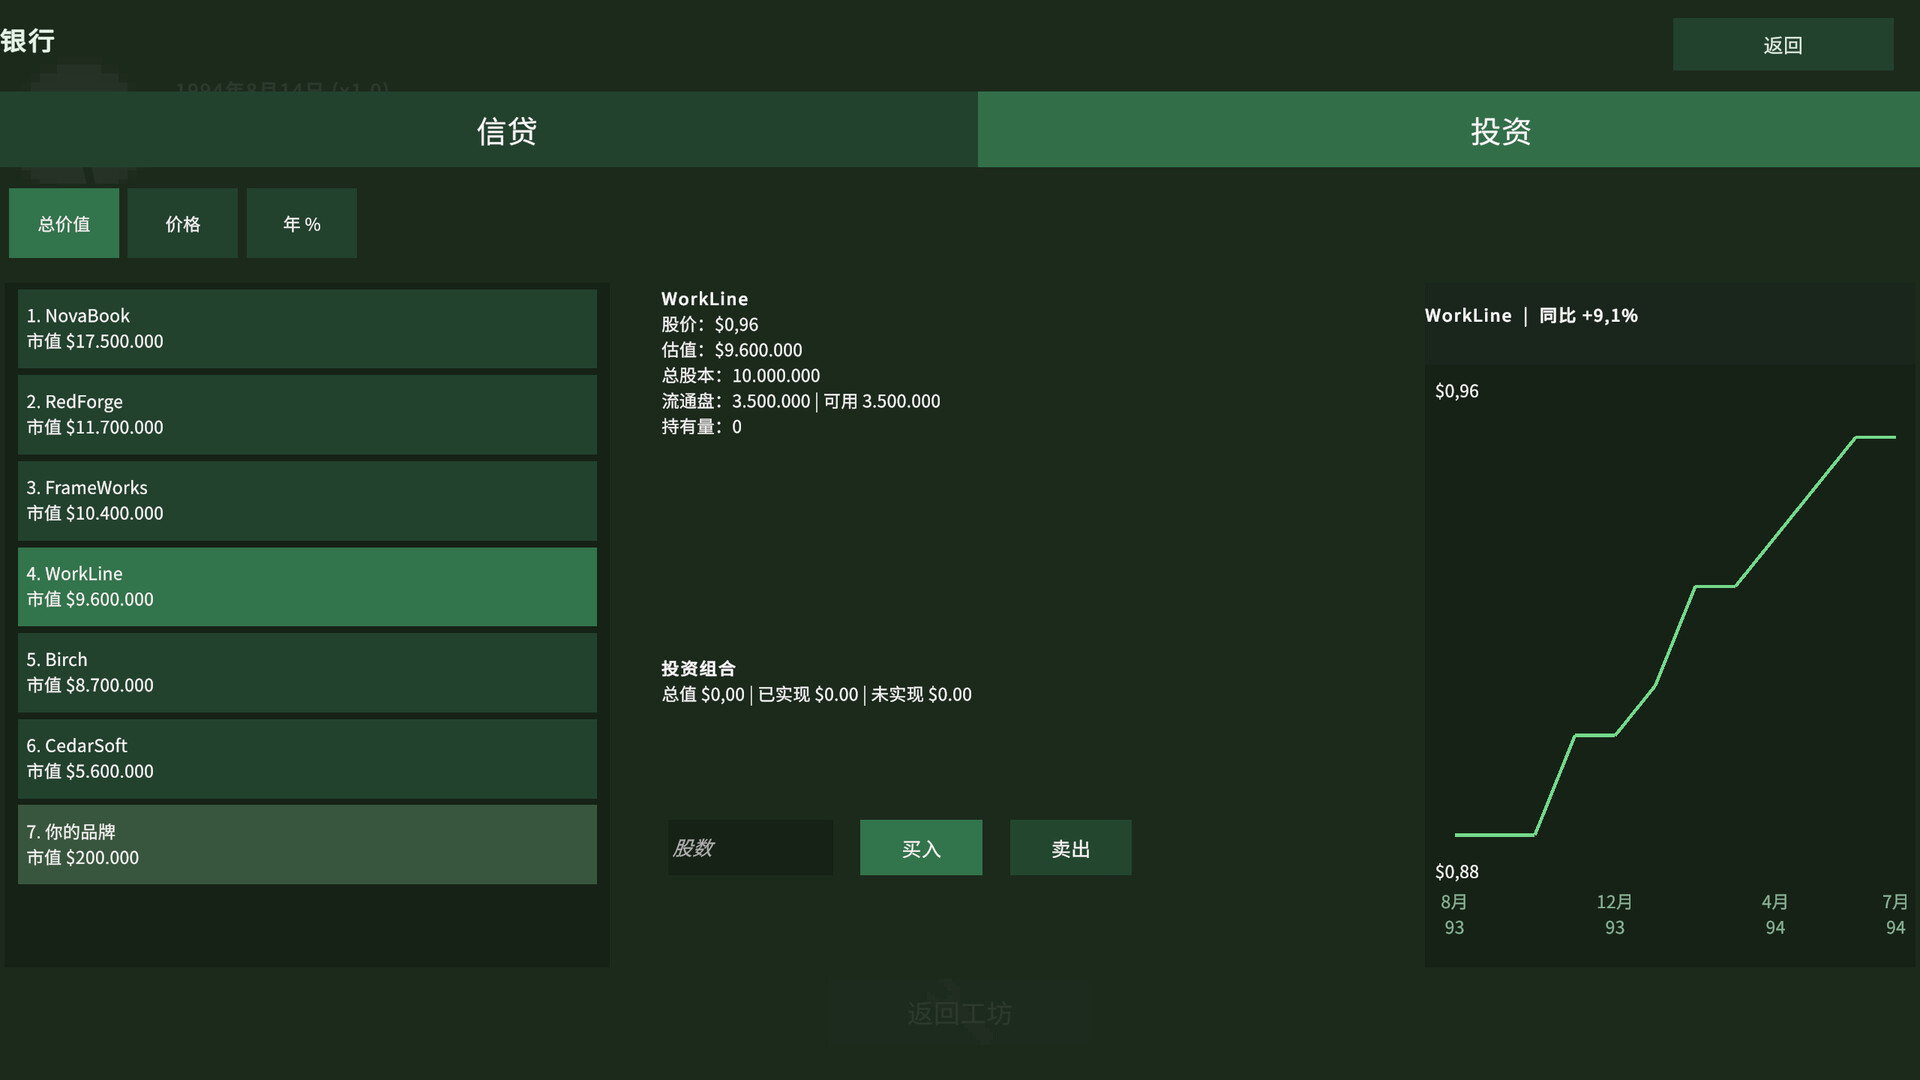
Task: Click the 股价 $0,96 line
Action: (710, 325)
